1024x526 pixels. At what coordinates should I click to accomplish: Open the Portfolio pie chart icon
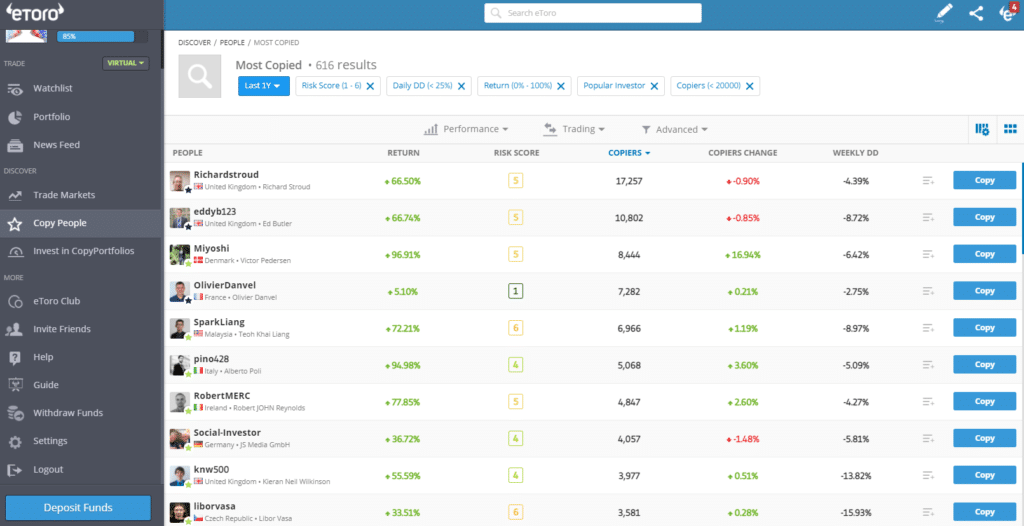(15, 117)
